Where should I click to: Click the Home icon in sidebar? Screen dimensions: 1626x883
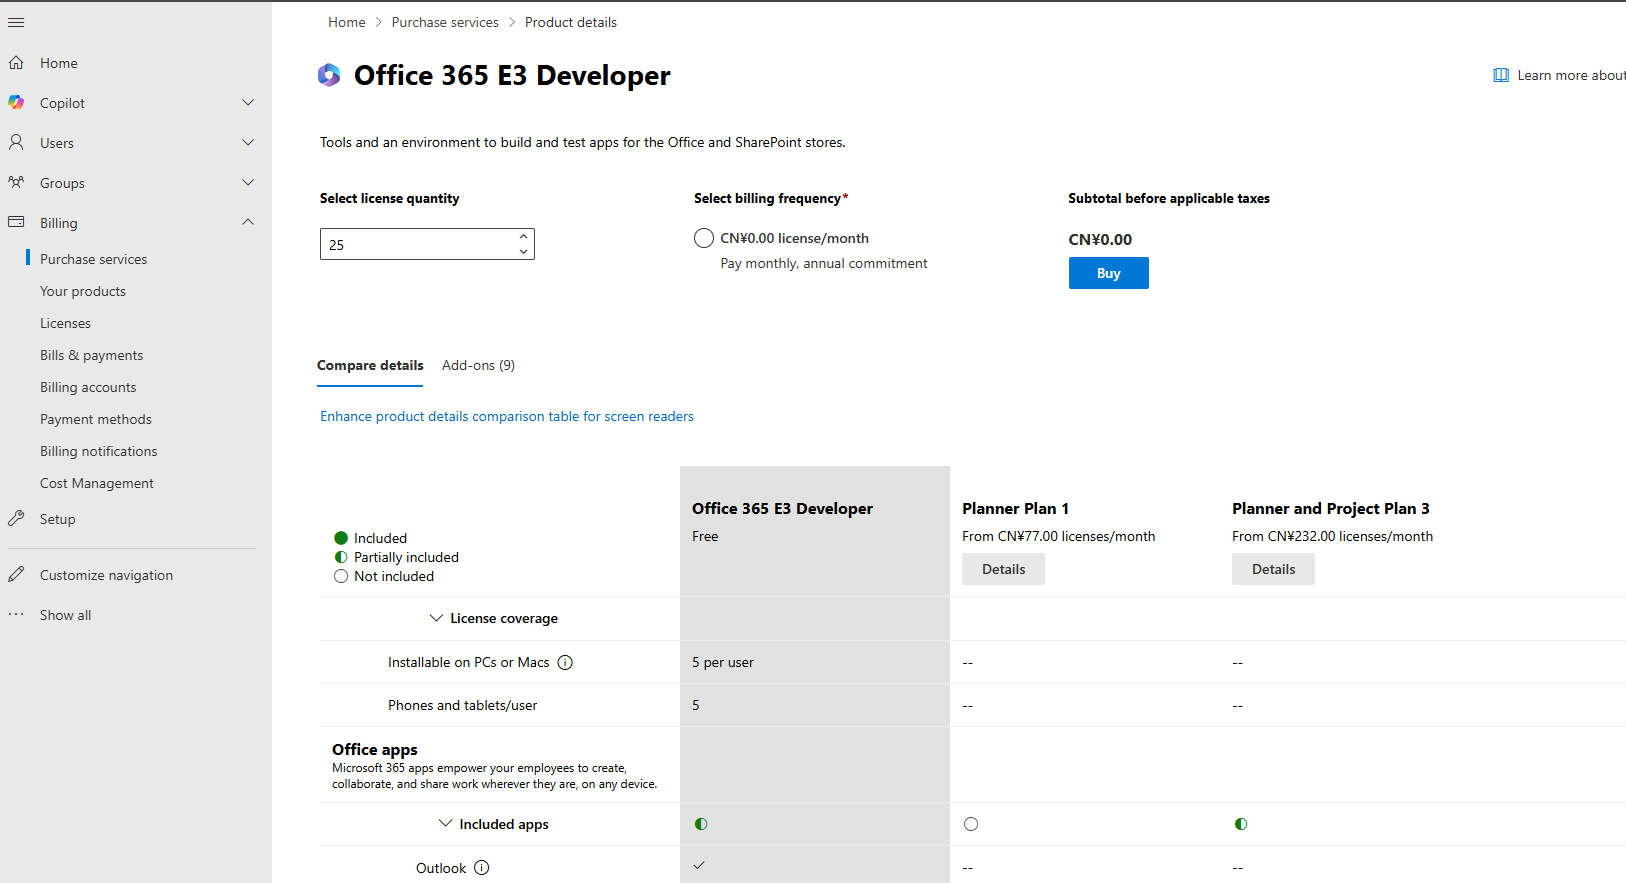pyautogui.click(x=16, y=63)
